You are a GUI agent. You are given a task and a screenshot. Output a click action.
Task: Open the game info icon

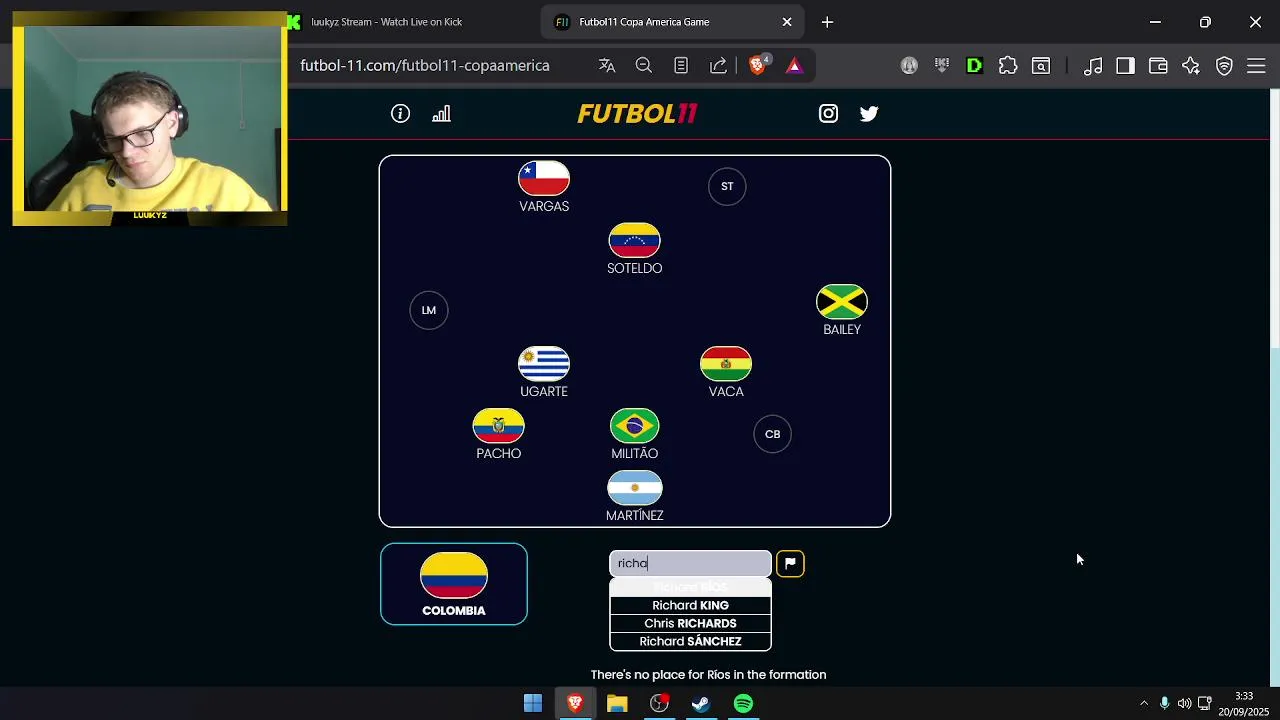pyautogui.click(x=400, y=114)
